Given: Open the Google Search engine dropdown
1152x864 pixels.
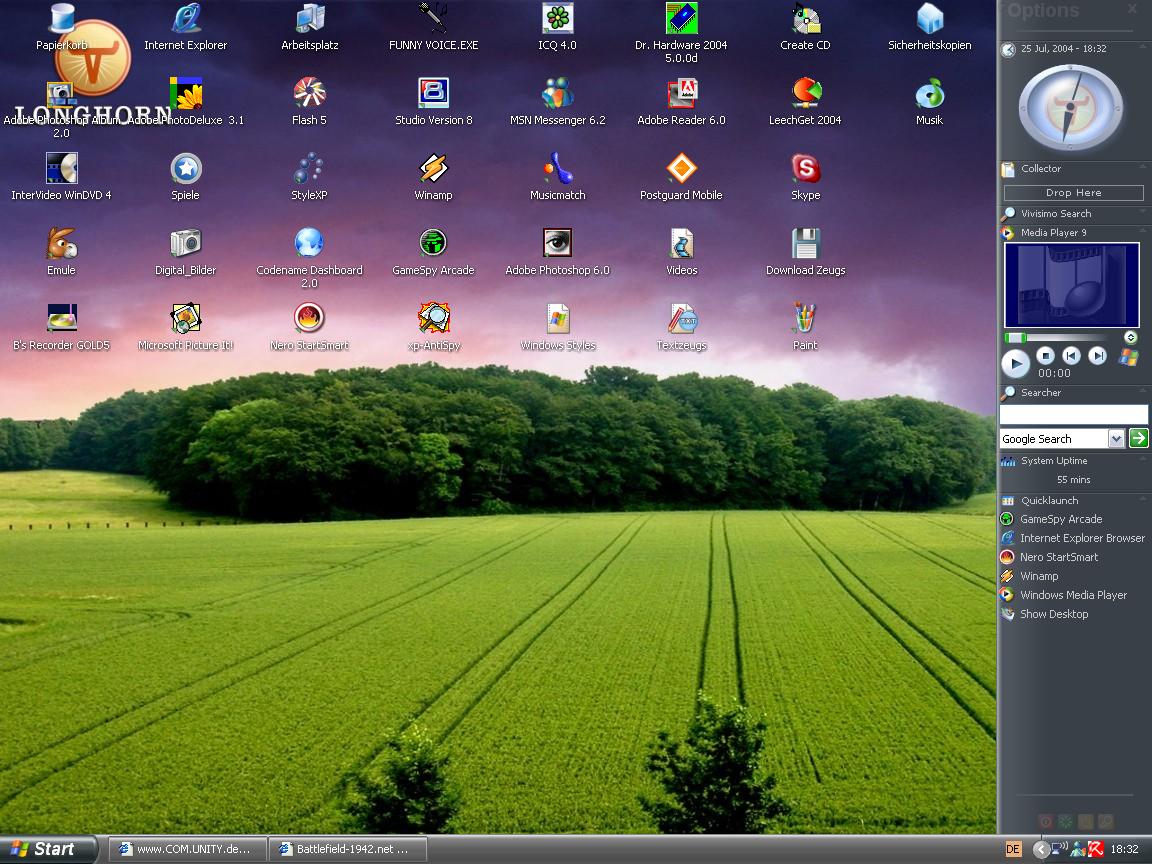Looking at the screenshot, I should [1116, 439].
